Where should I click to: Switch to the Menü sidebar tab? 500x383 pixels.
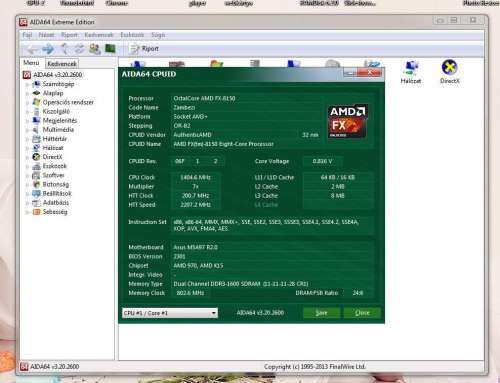click(31, 63)
